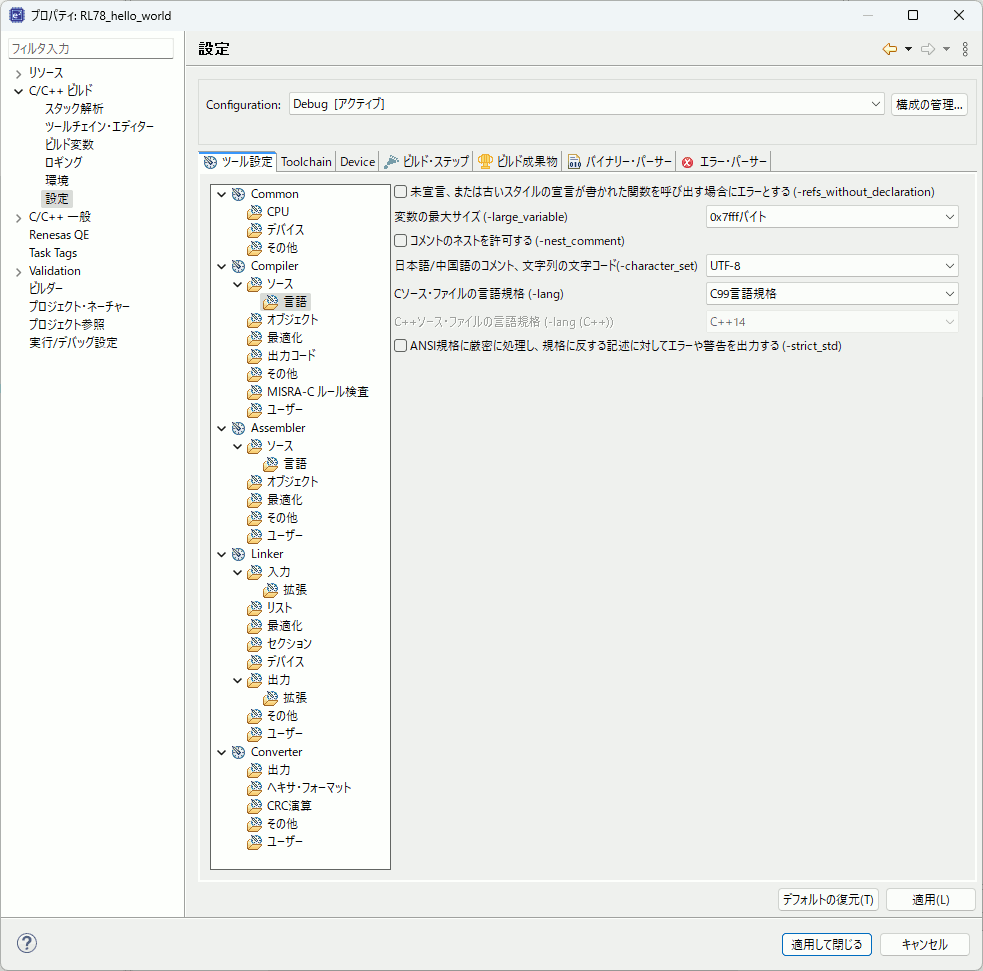This screenshot has height=971, width=983.
Task: Switch to the Toolchain tab
Action: [x=306, y=162]
